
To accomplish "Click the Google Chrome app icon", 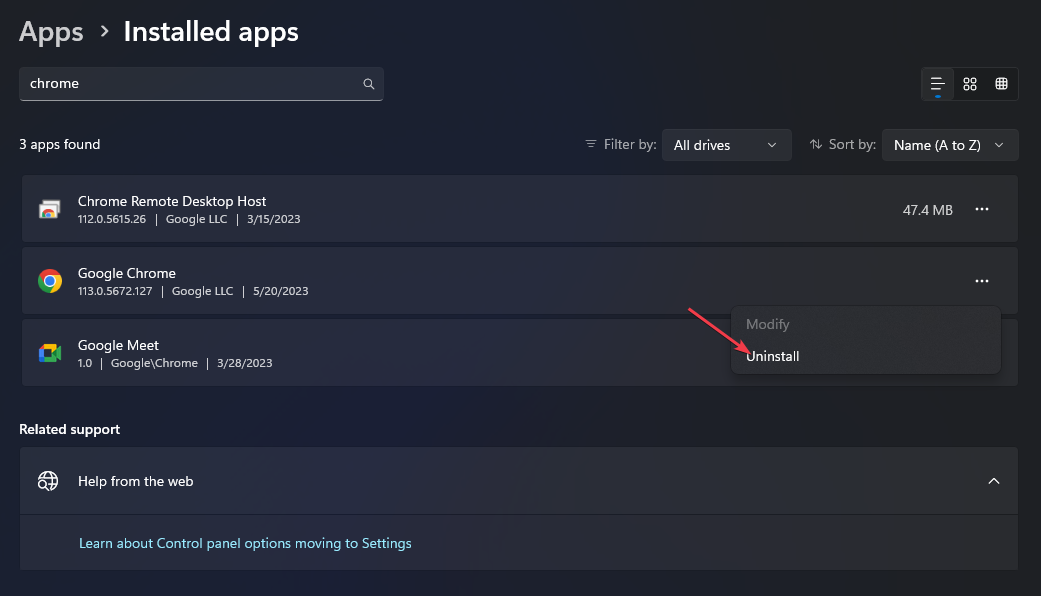I will pos(50,281).
